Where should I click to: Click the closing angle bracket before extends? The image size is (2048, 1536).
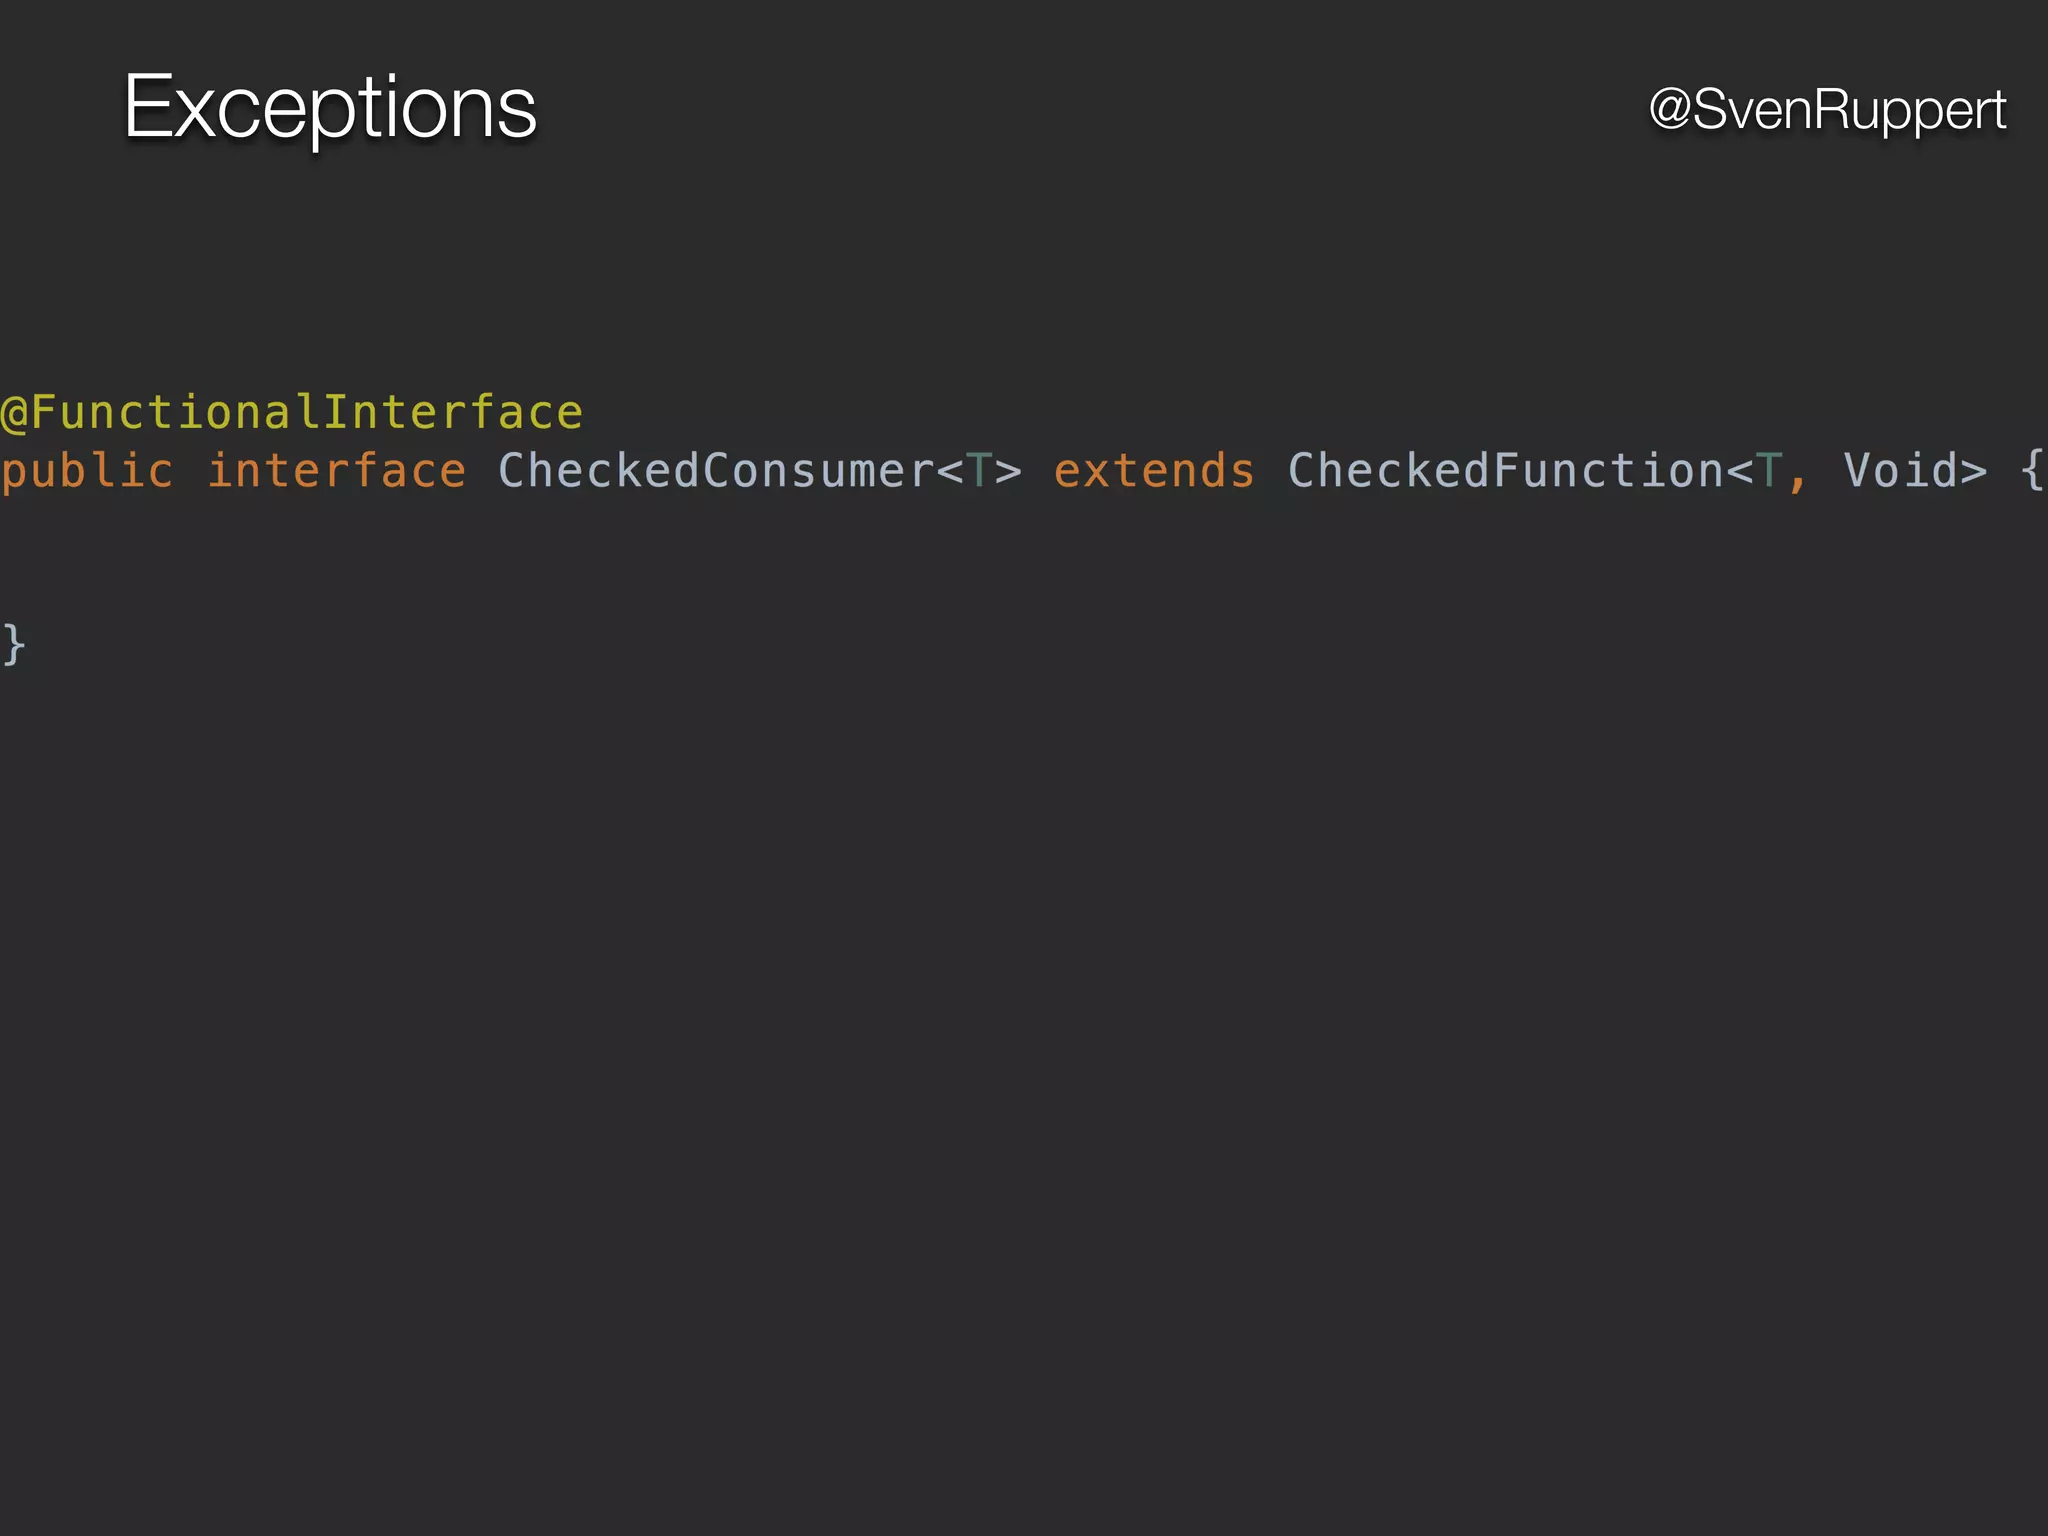(1008, 472)
